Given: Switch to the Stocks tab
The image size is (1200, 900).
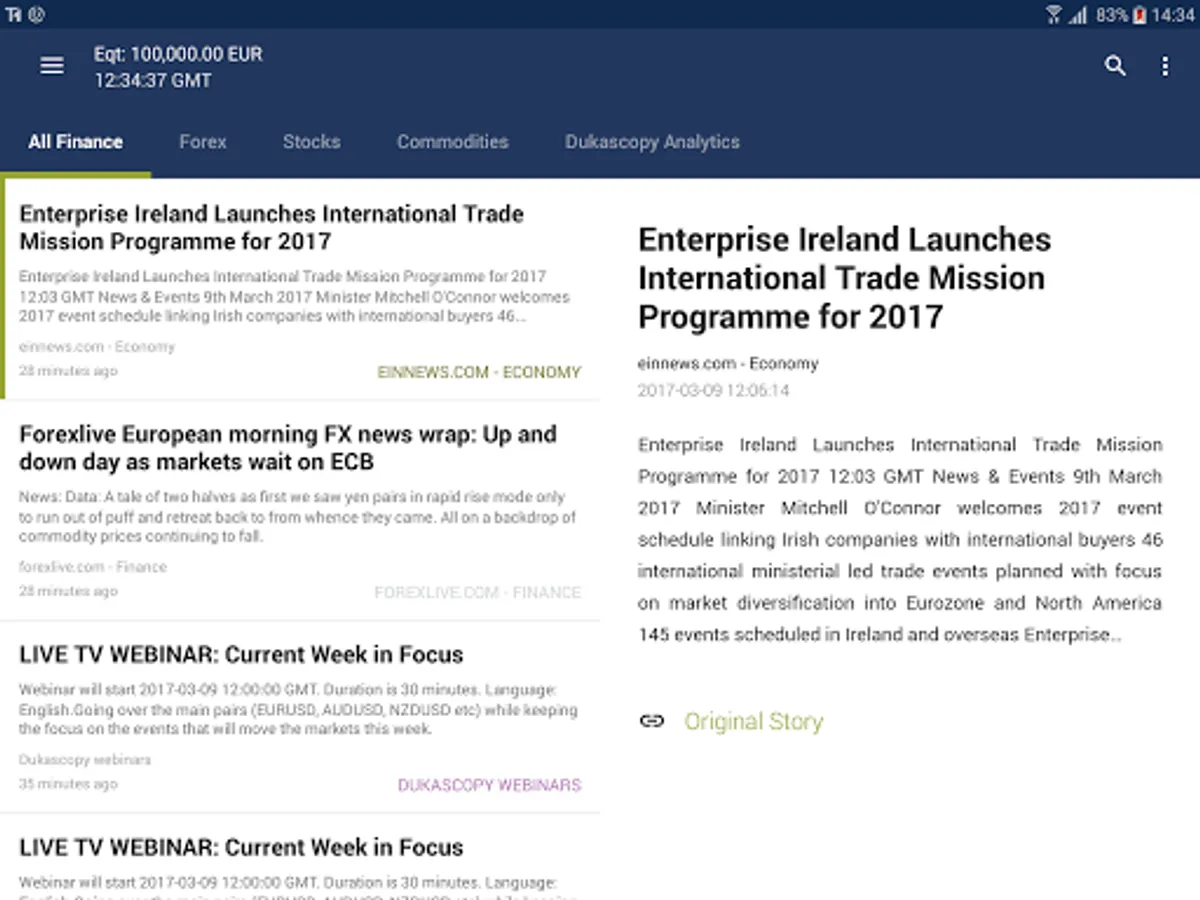Looking at the screenshot, I should click(311, 142).
